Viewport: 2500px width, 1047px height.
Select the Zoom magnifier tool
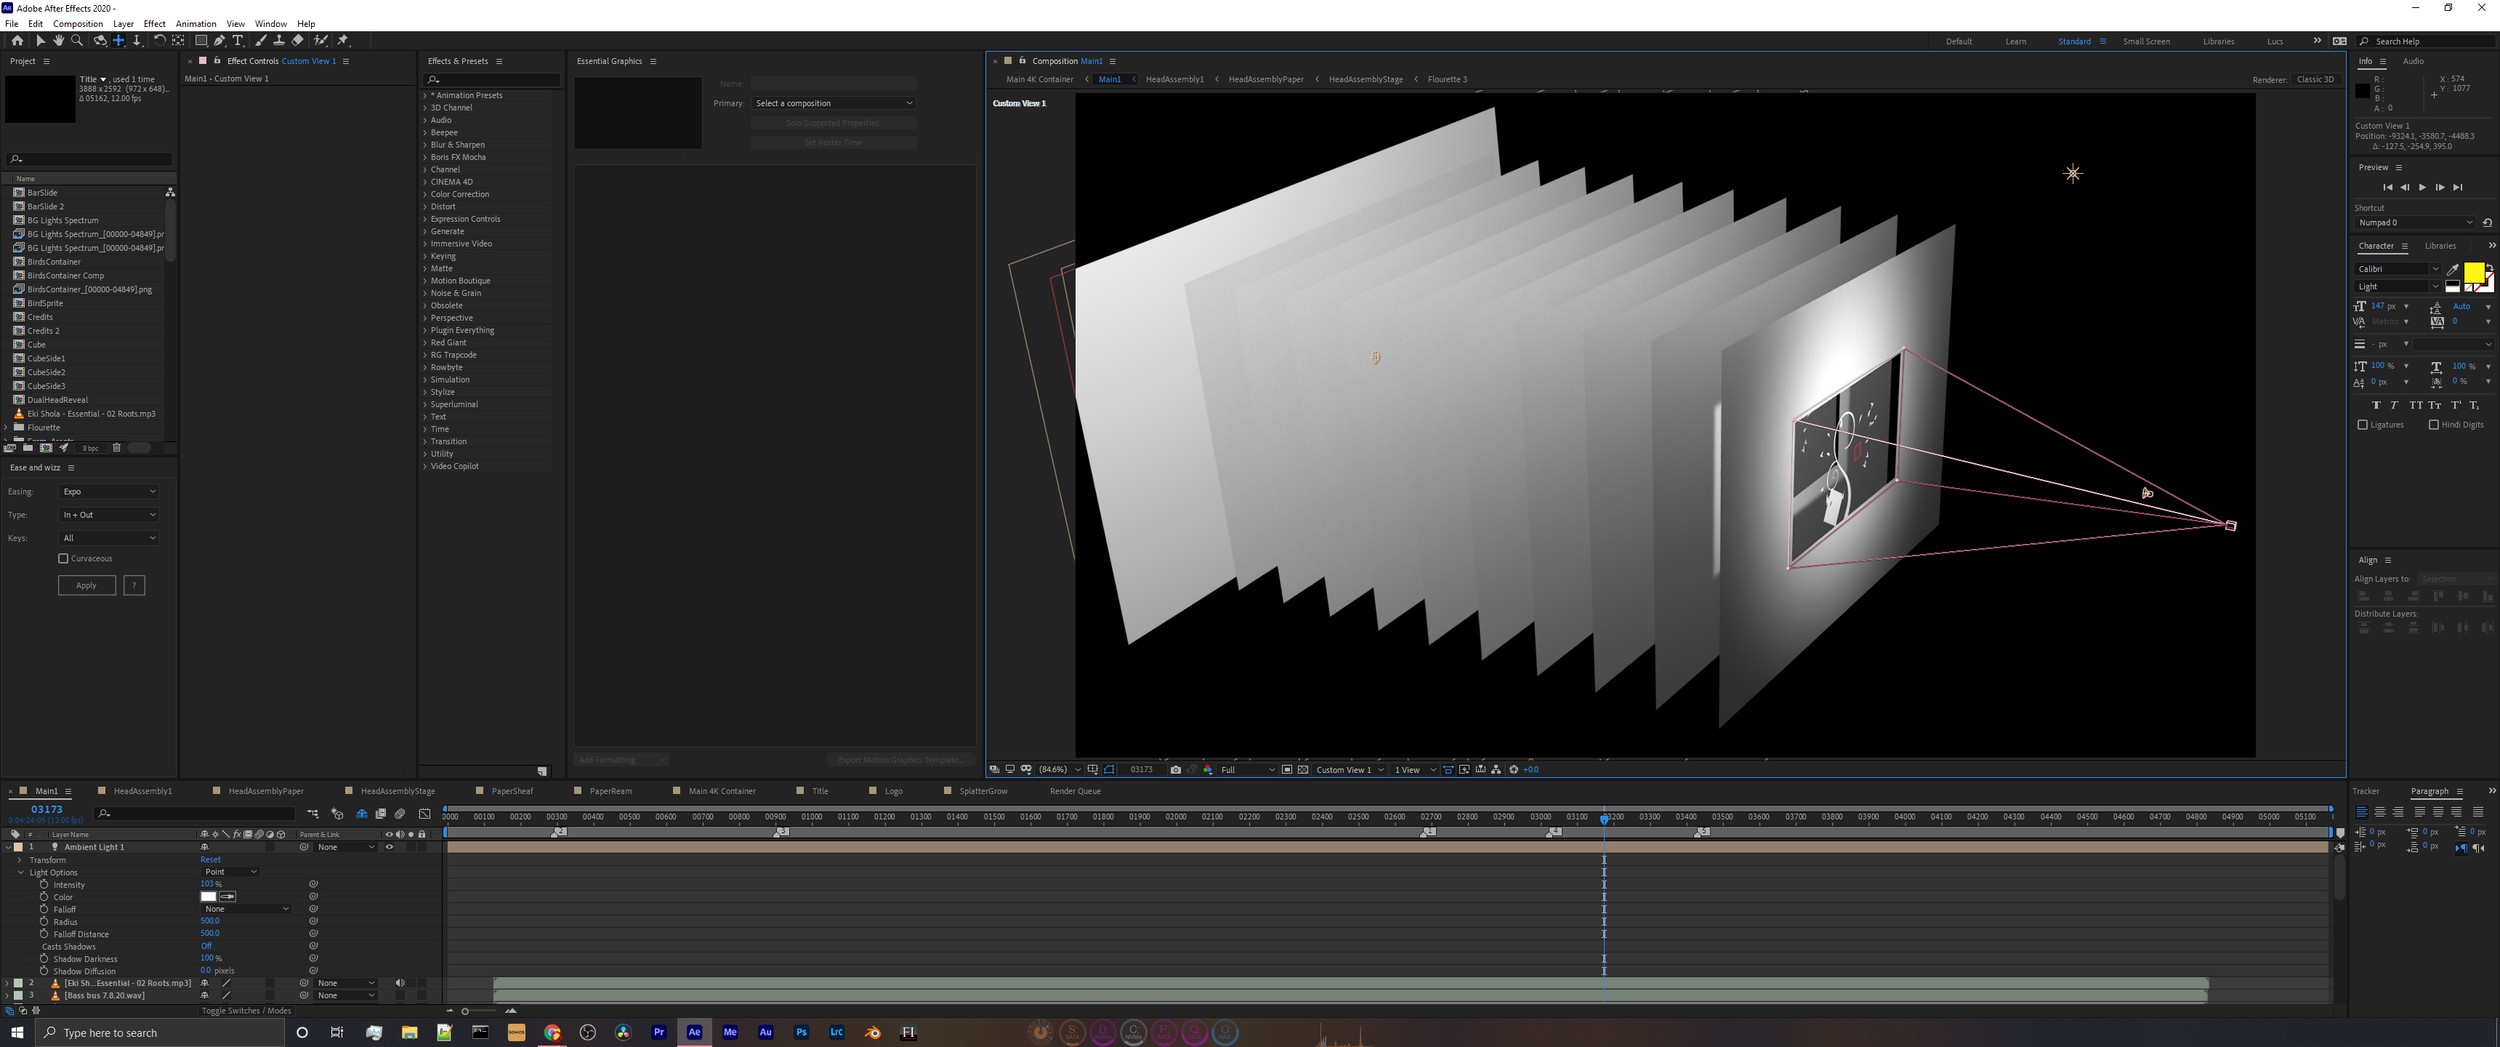77,41
